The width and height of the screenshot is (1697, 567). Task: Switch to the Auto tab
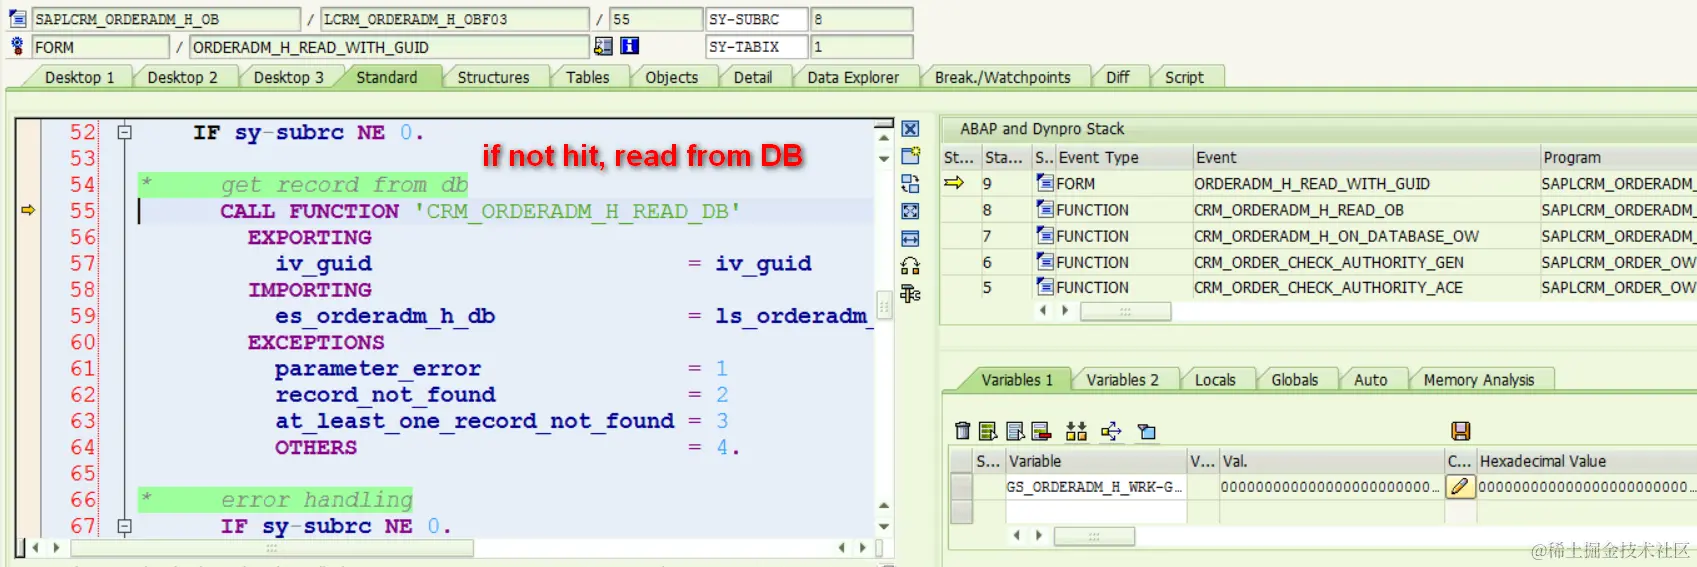click(1370, 380)
